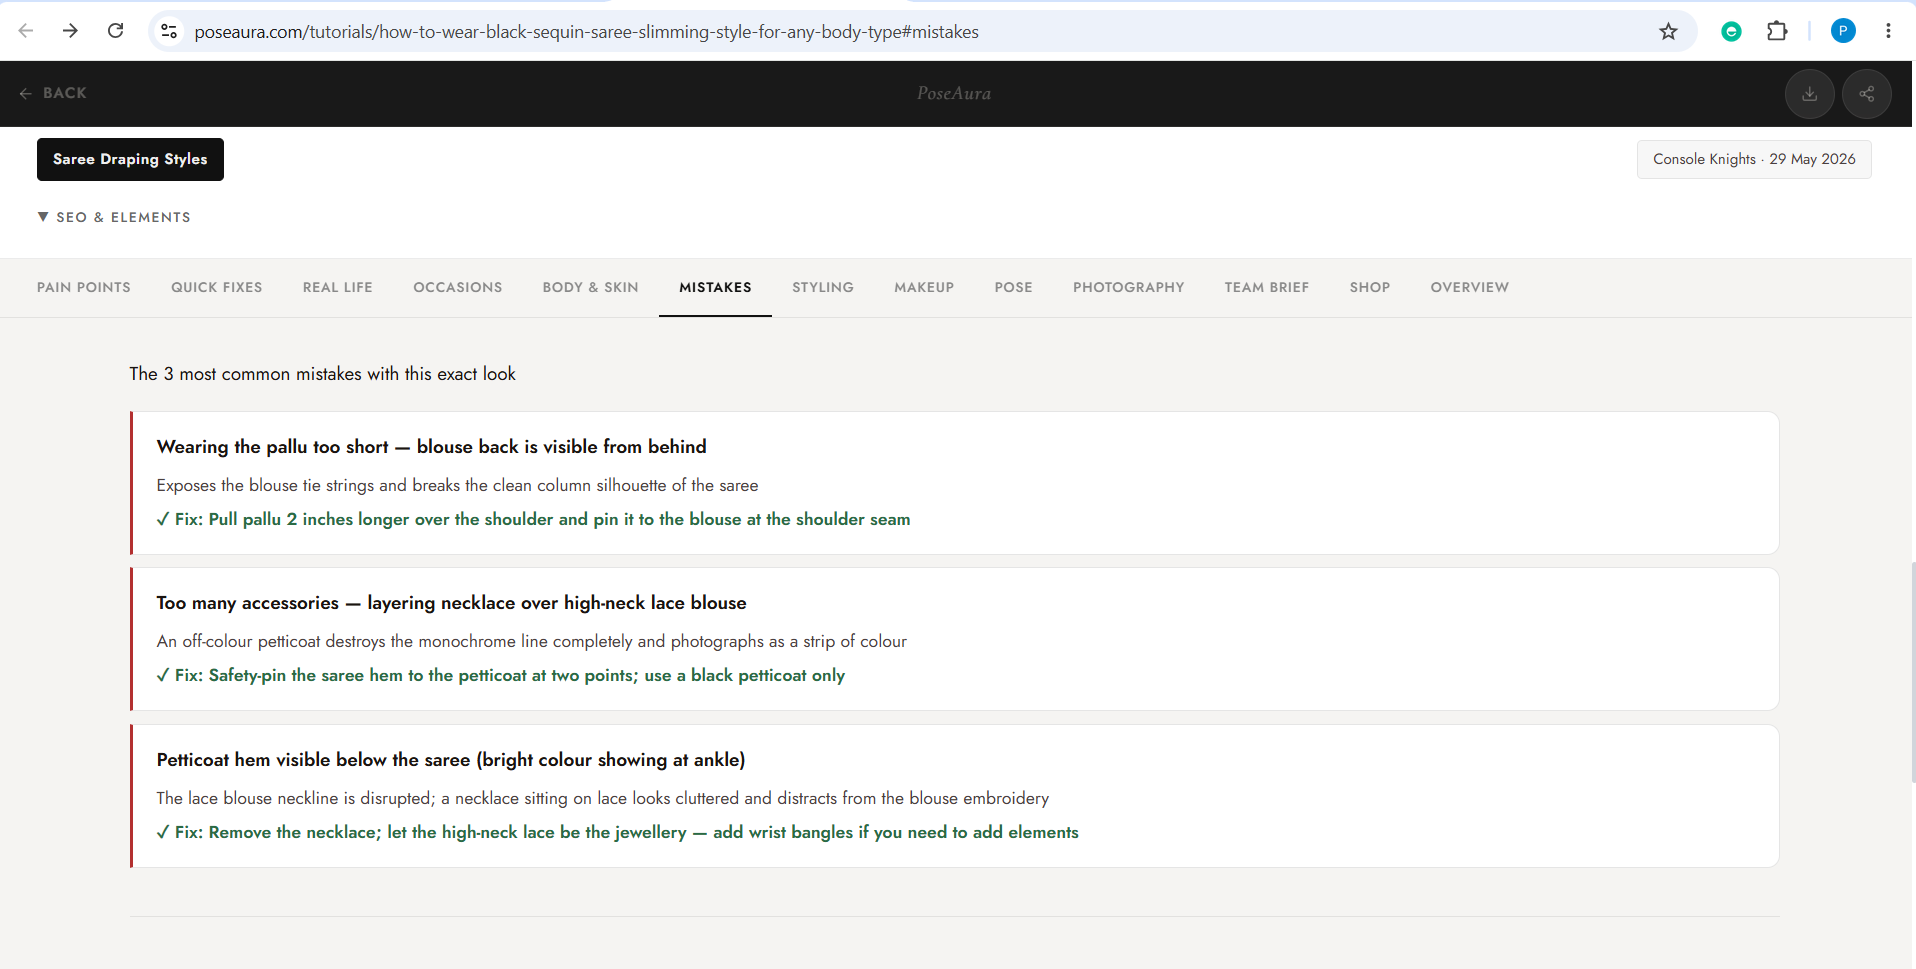
Task: Reload the page
Action: (116, 31)
